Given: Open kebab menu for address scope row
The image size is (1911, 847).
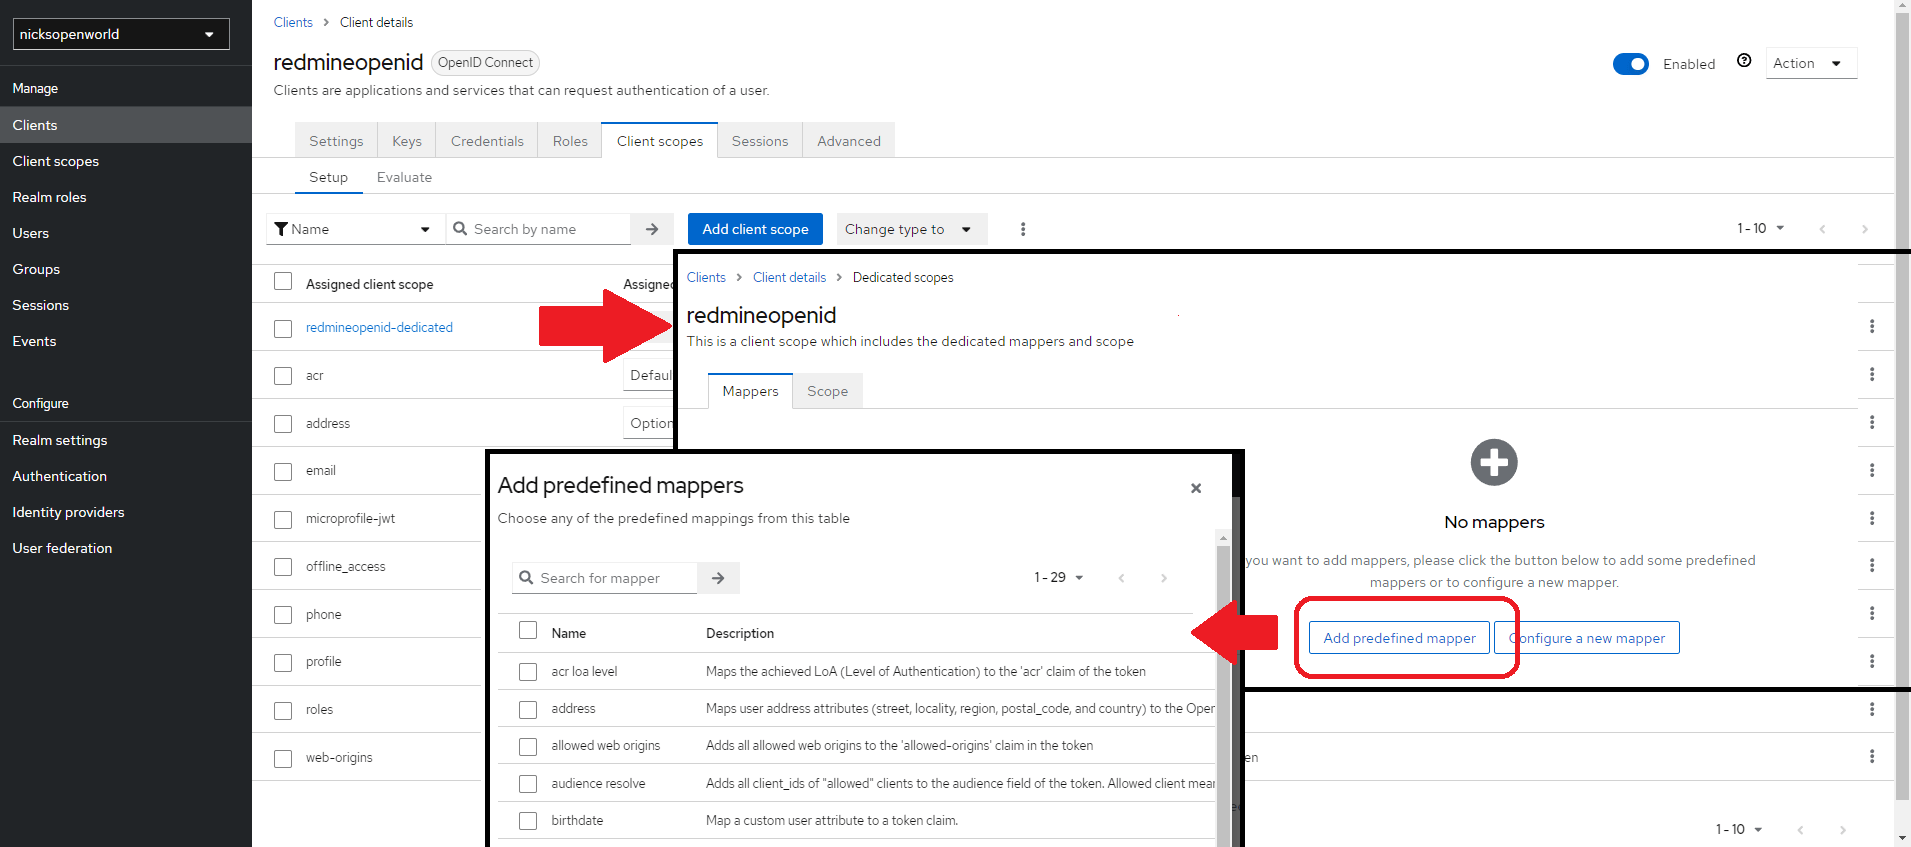Looking at the screenshot, I should (1872, 422).
